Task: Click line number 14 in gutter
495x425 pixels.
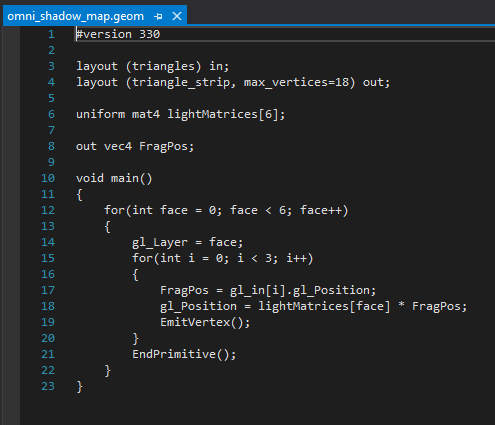Action: pyautogui.click(x=48, y=242)
